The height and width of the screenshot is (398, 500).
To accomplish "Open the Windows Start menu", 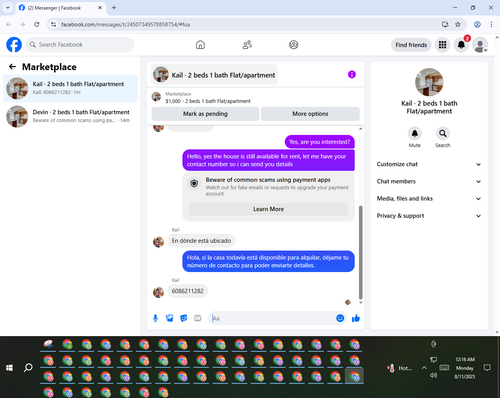I will tap(9, 367).
